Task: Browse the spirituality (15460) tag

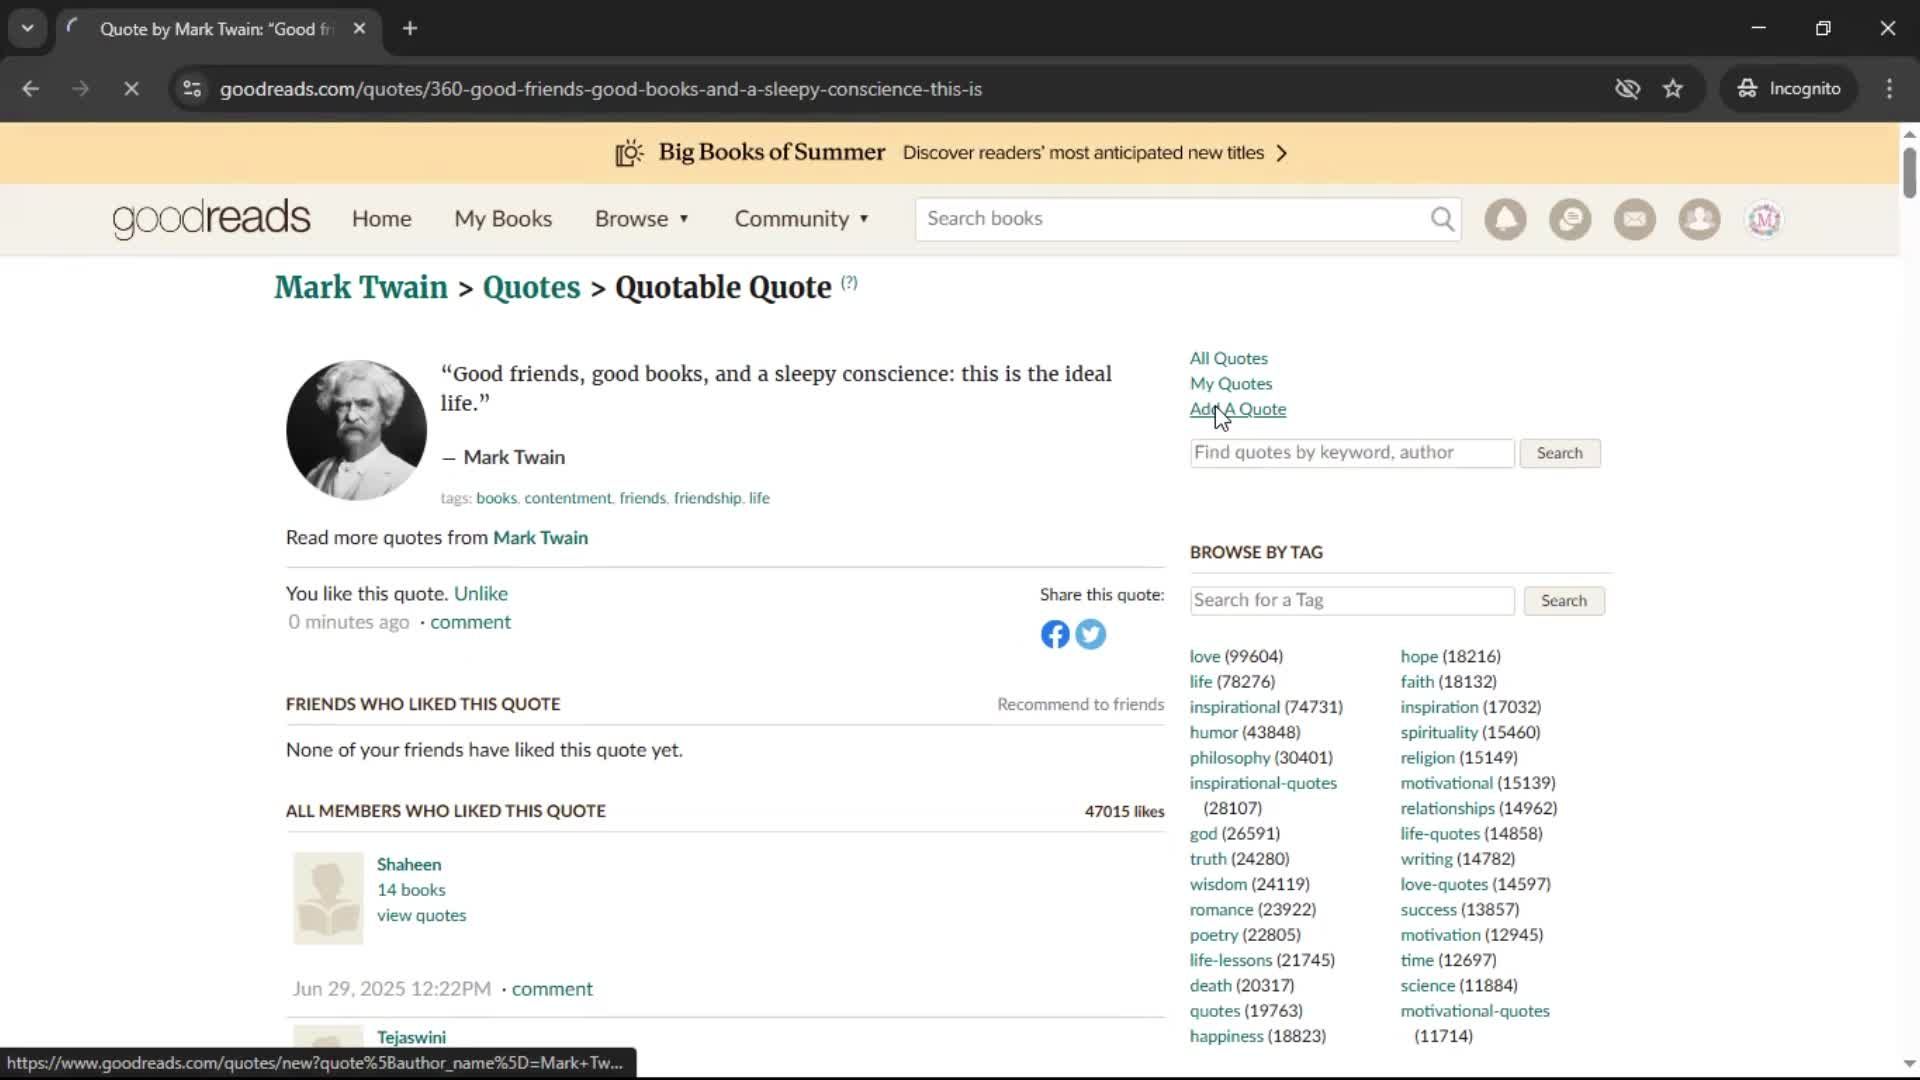Action: (x=1439, y=733)
